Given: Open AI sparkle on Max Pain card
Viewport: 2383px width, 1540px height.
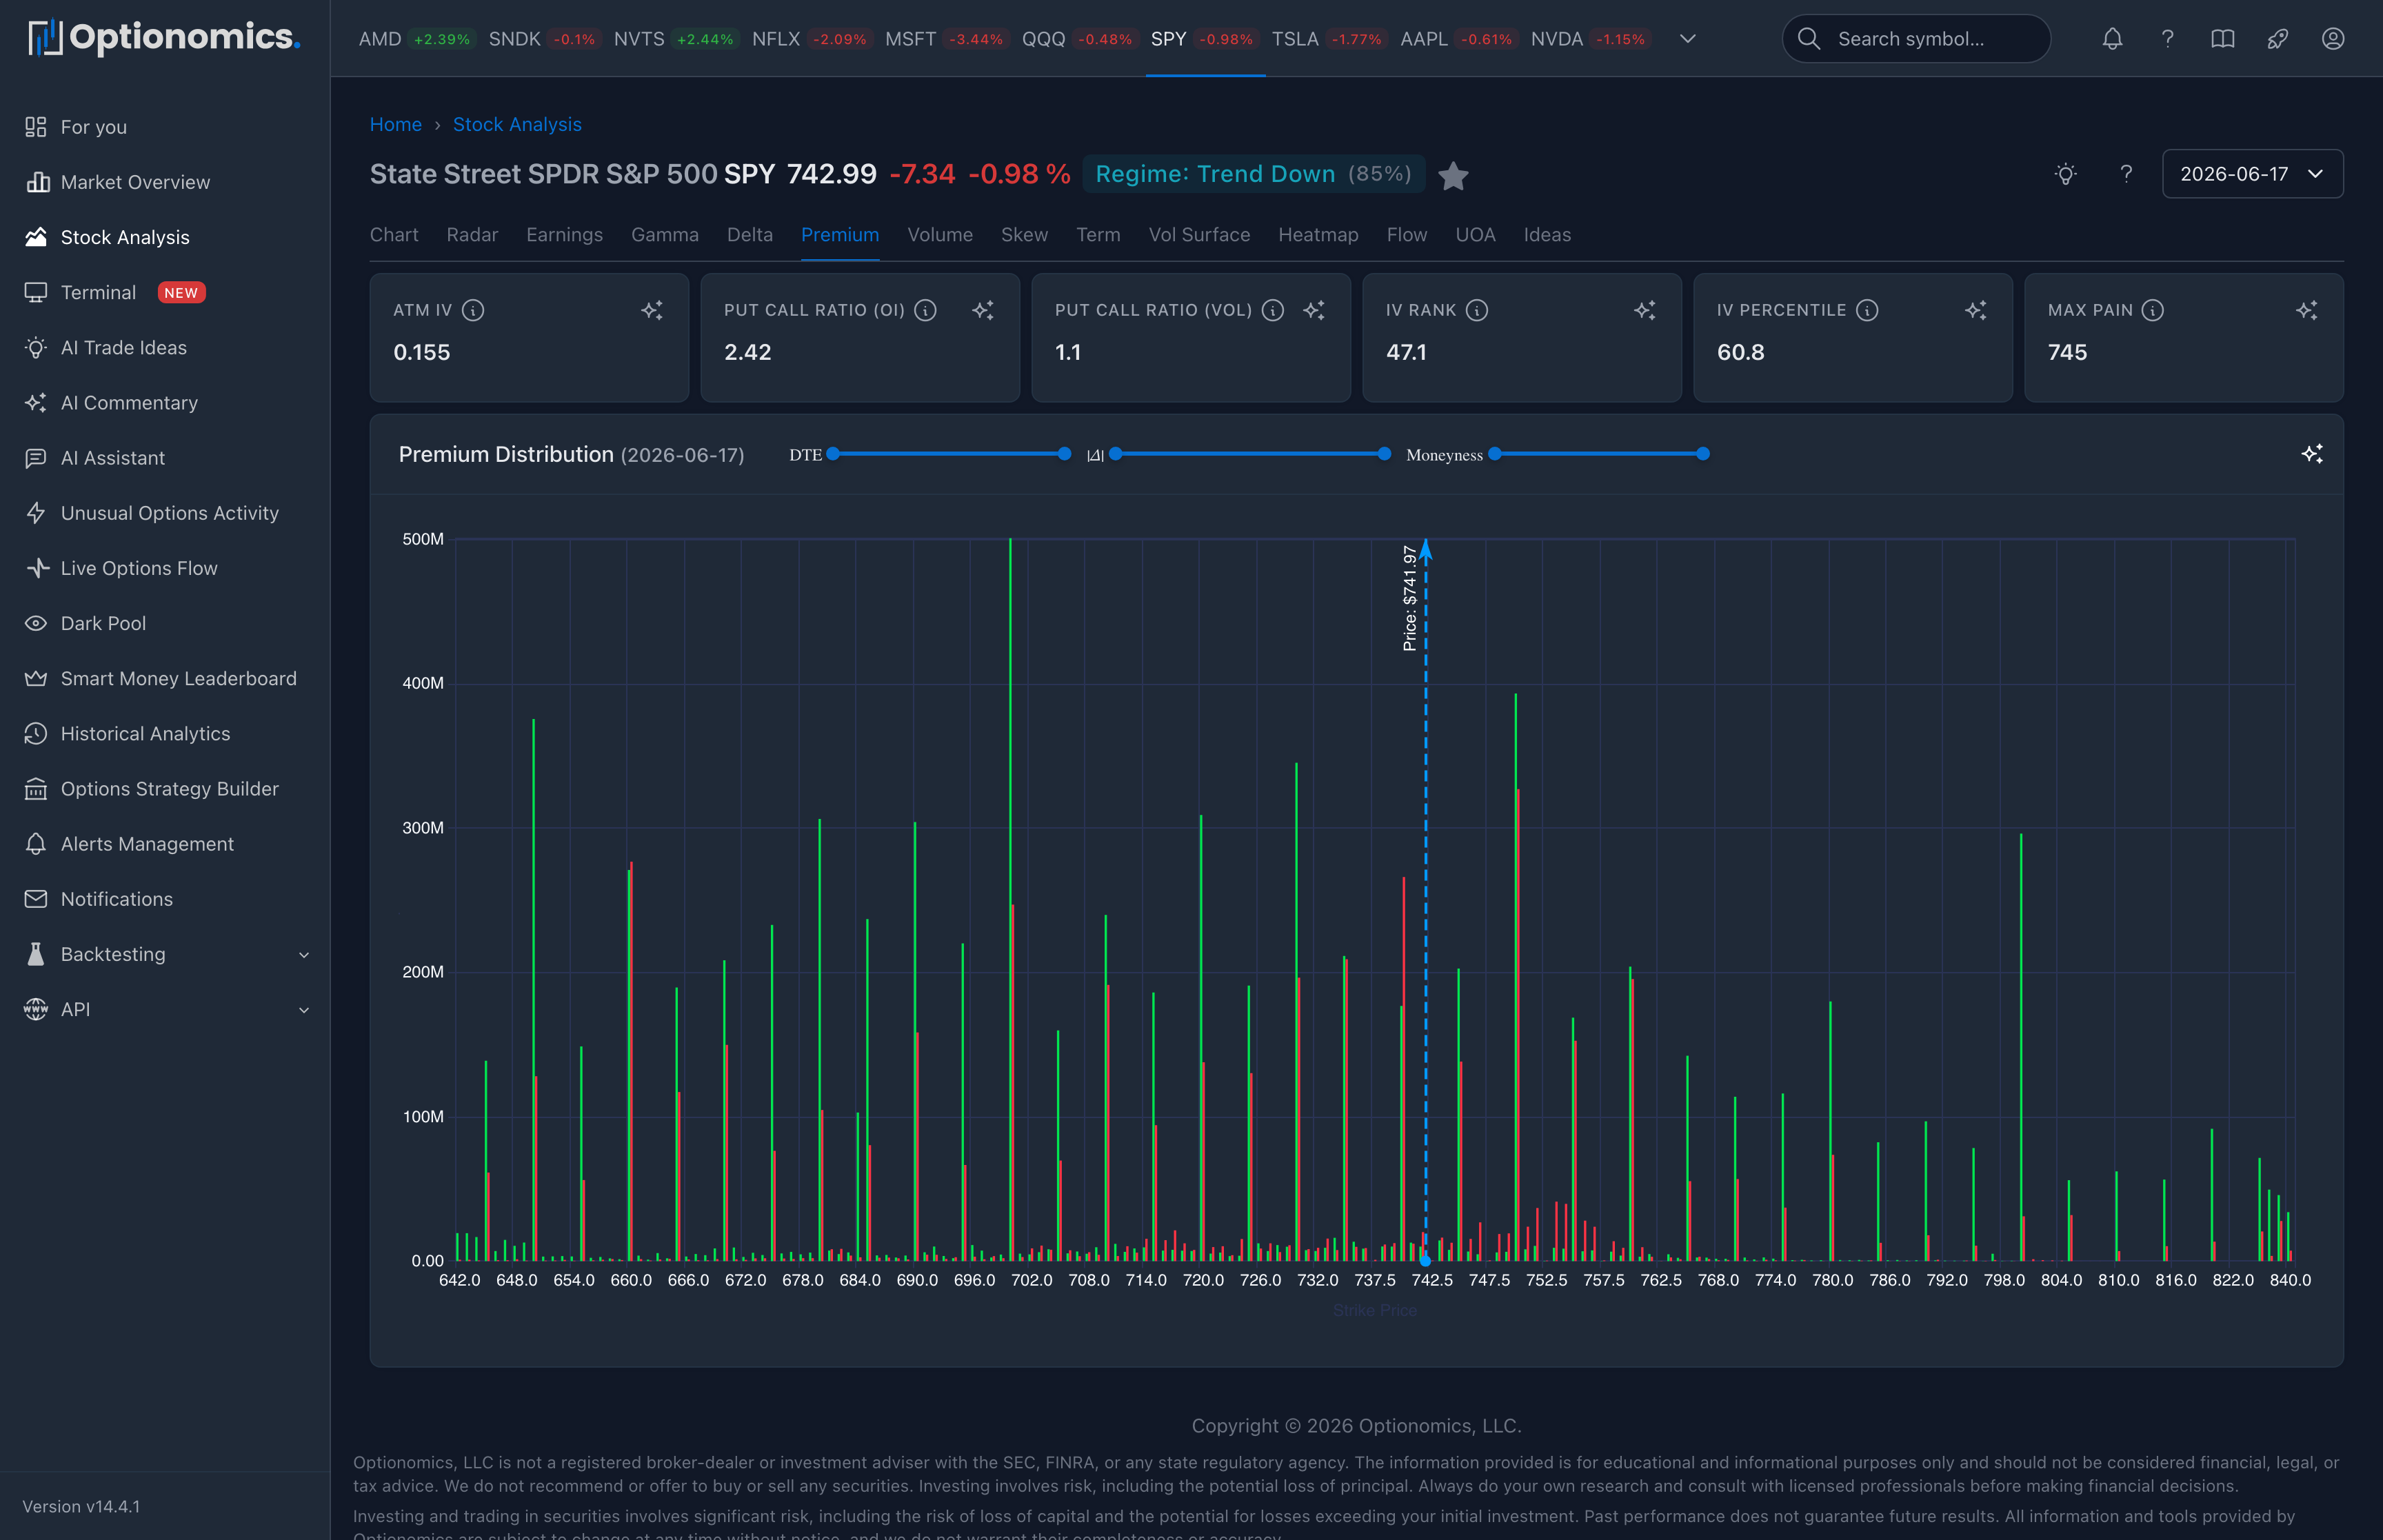Looking at the screenshot, I should [x=2307, y=310].
